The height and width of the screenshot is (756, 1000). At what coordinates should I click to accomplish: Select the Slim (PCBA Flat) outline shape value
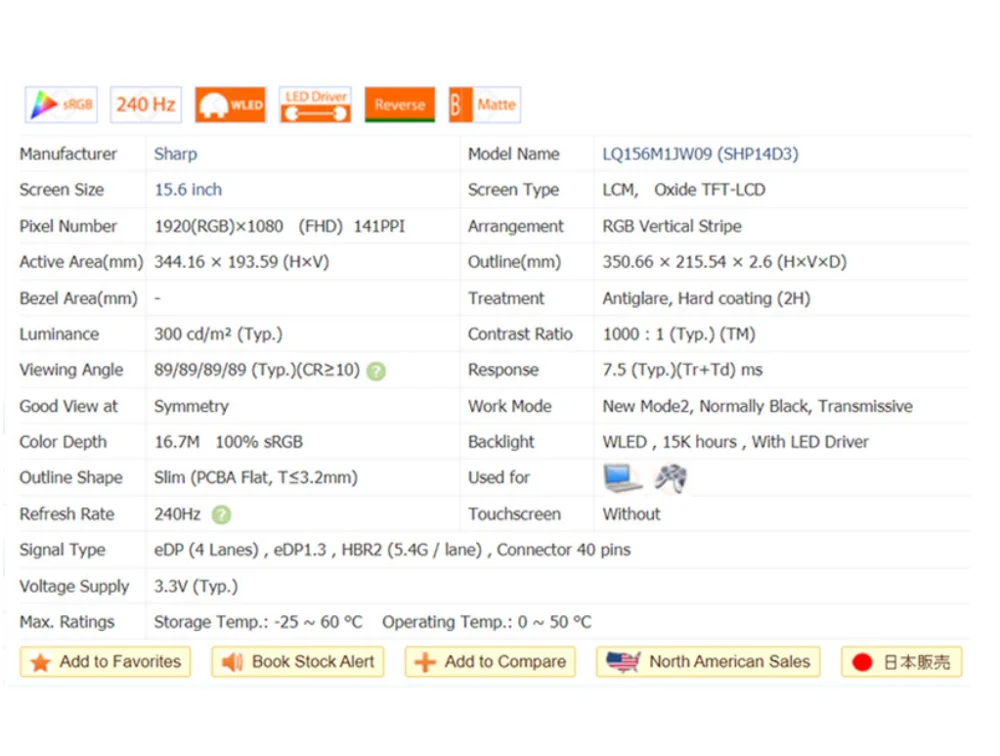click(256, 478)
